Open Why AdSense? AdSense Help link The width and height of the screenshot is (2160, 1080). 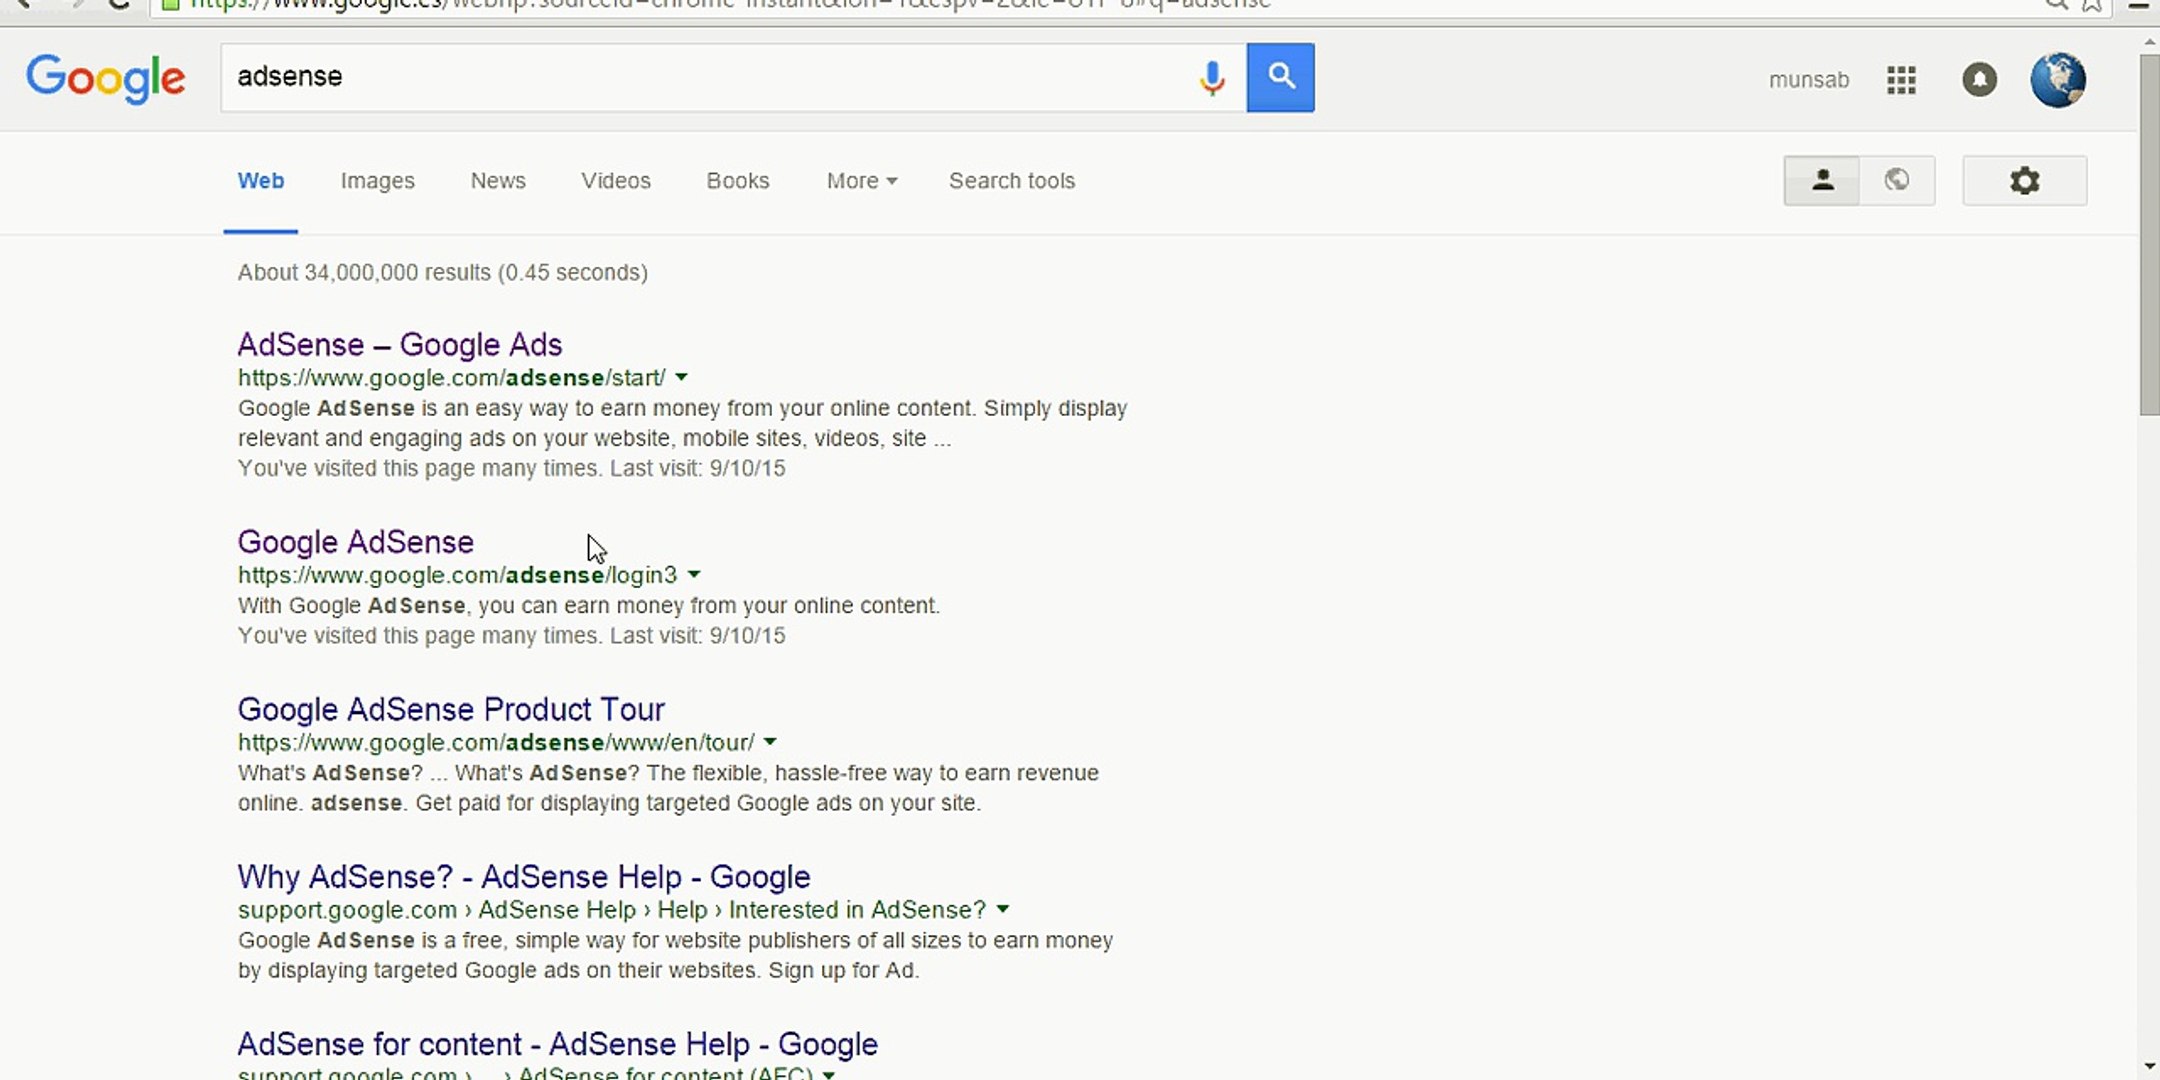523,876
